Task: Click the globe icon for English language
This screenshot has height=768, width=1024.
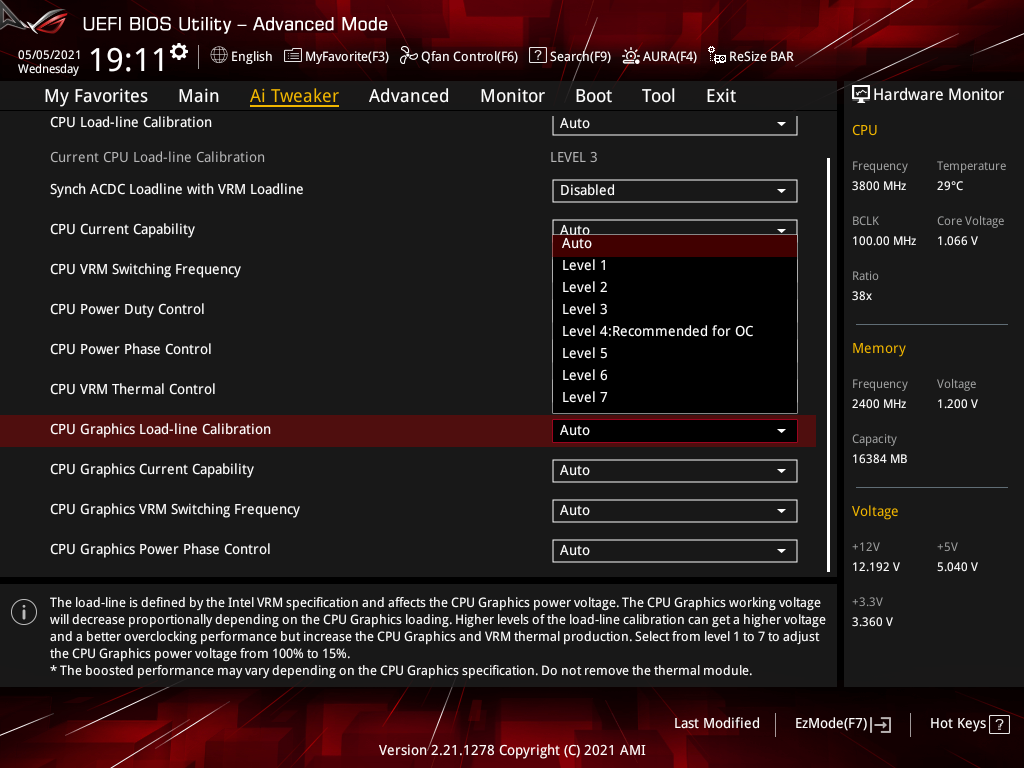Action: [219, 56]
